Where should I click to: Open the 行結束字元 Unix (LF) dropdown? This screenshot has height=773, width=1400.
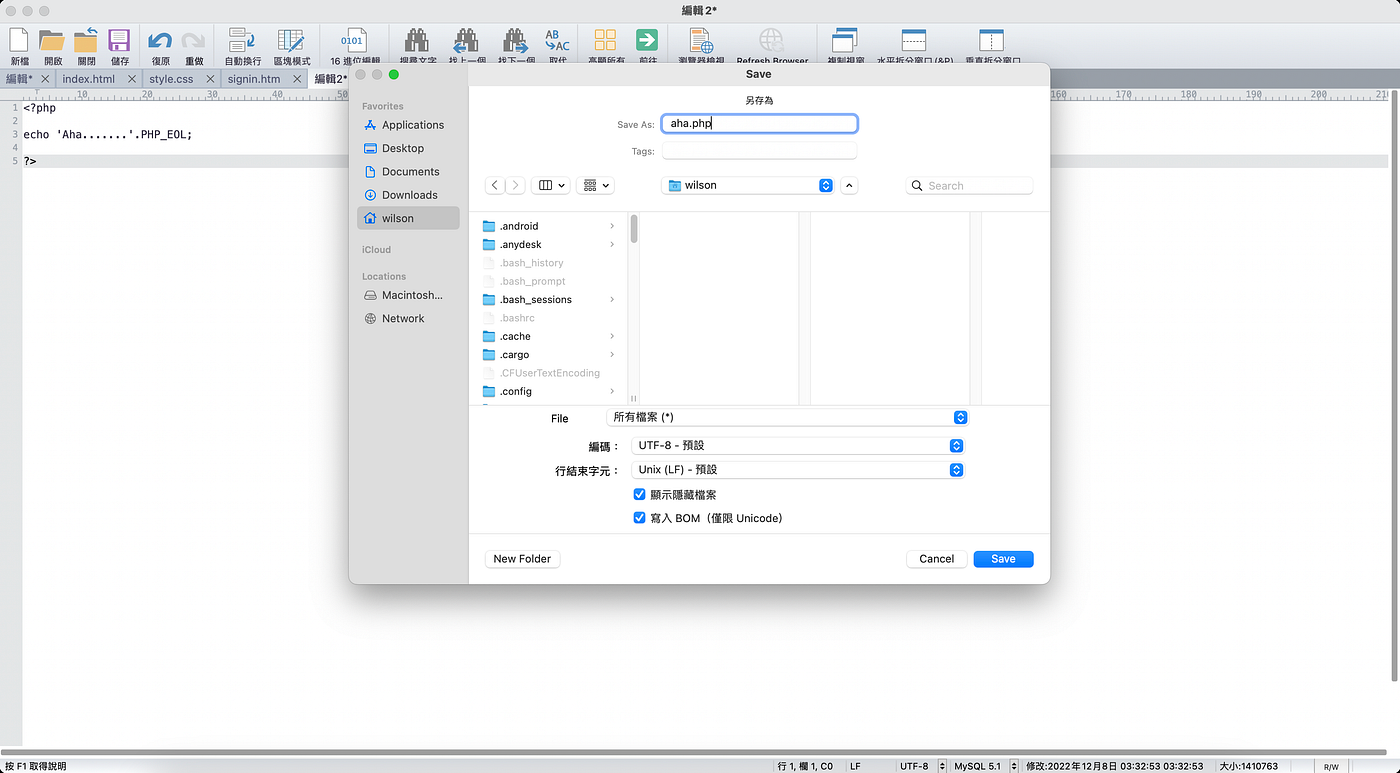coord(797,469)
